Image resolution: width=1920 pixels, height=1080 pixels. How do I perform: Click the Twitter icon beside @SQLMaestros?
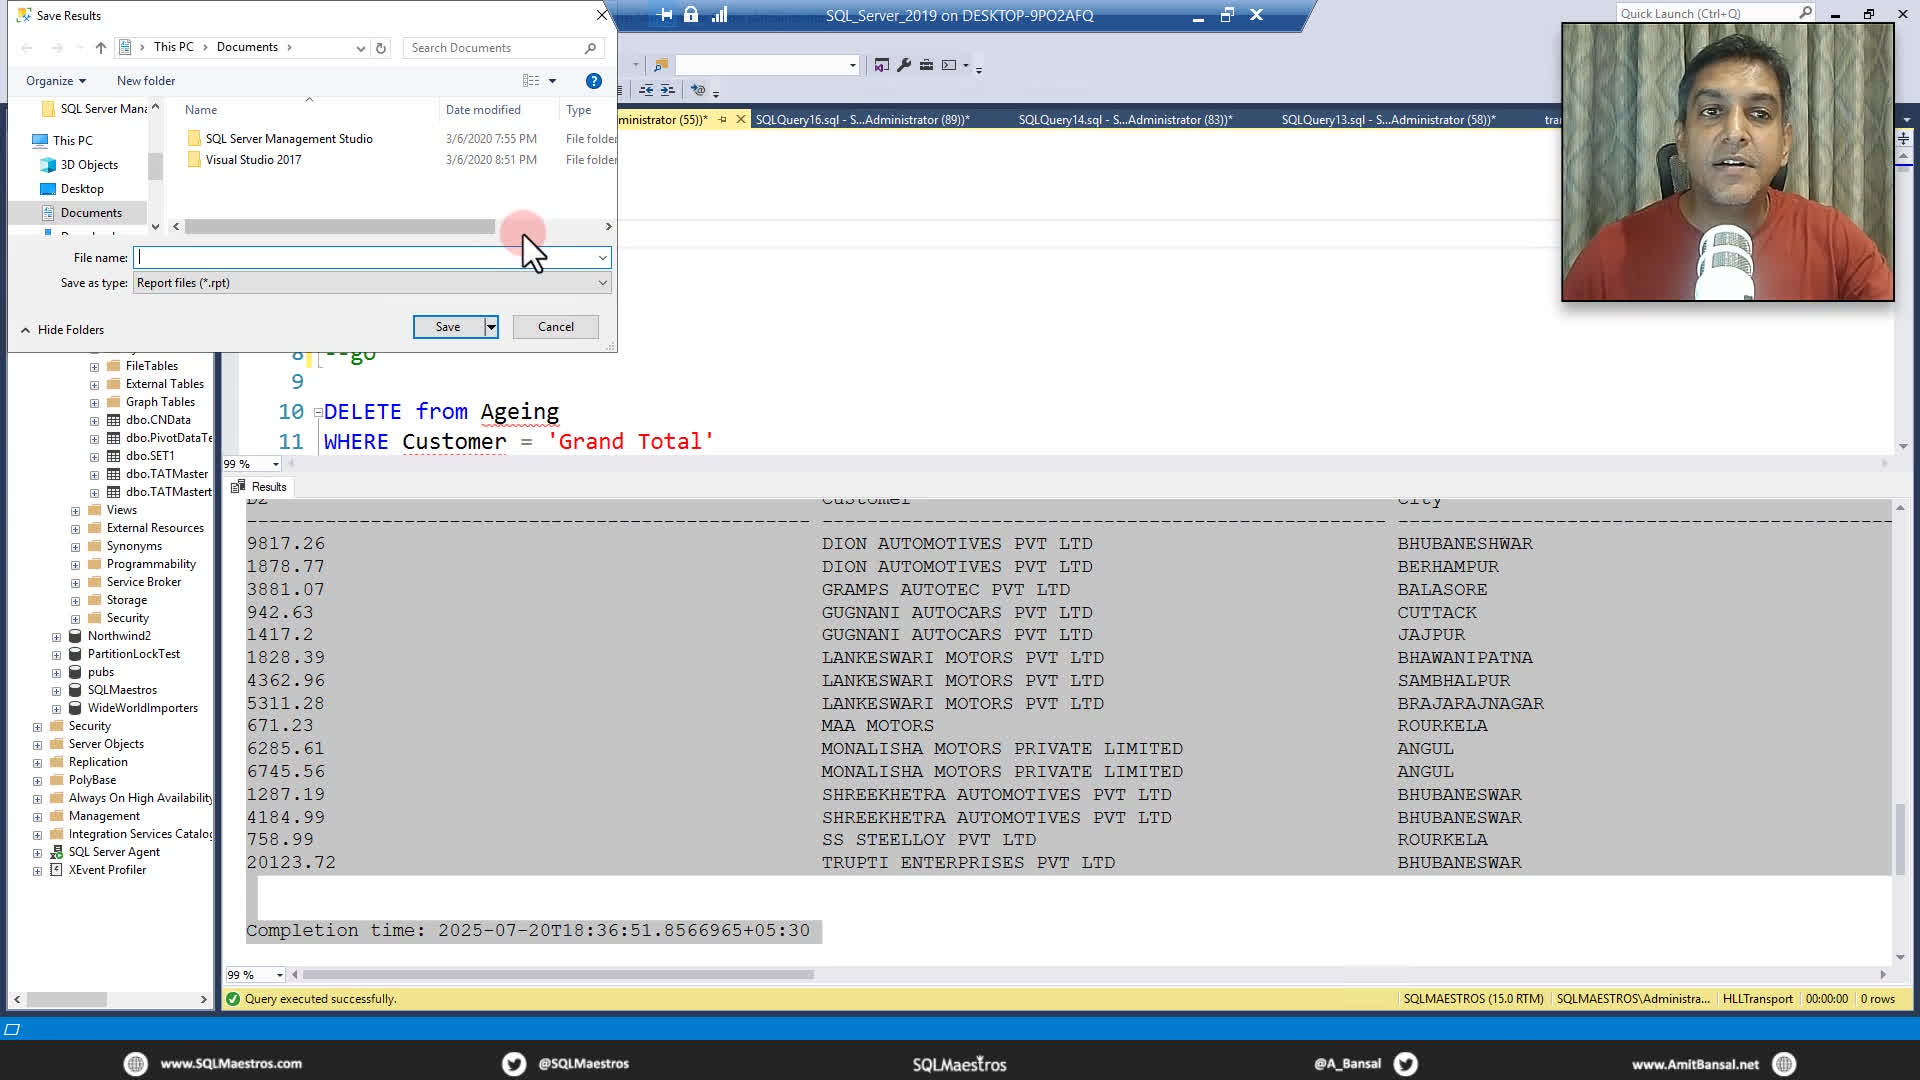click(x=514, y=1064)
